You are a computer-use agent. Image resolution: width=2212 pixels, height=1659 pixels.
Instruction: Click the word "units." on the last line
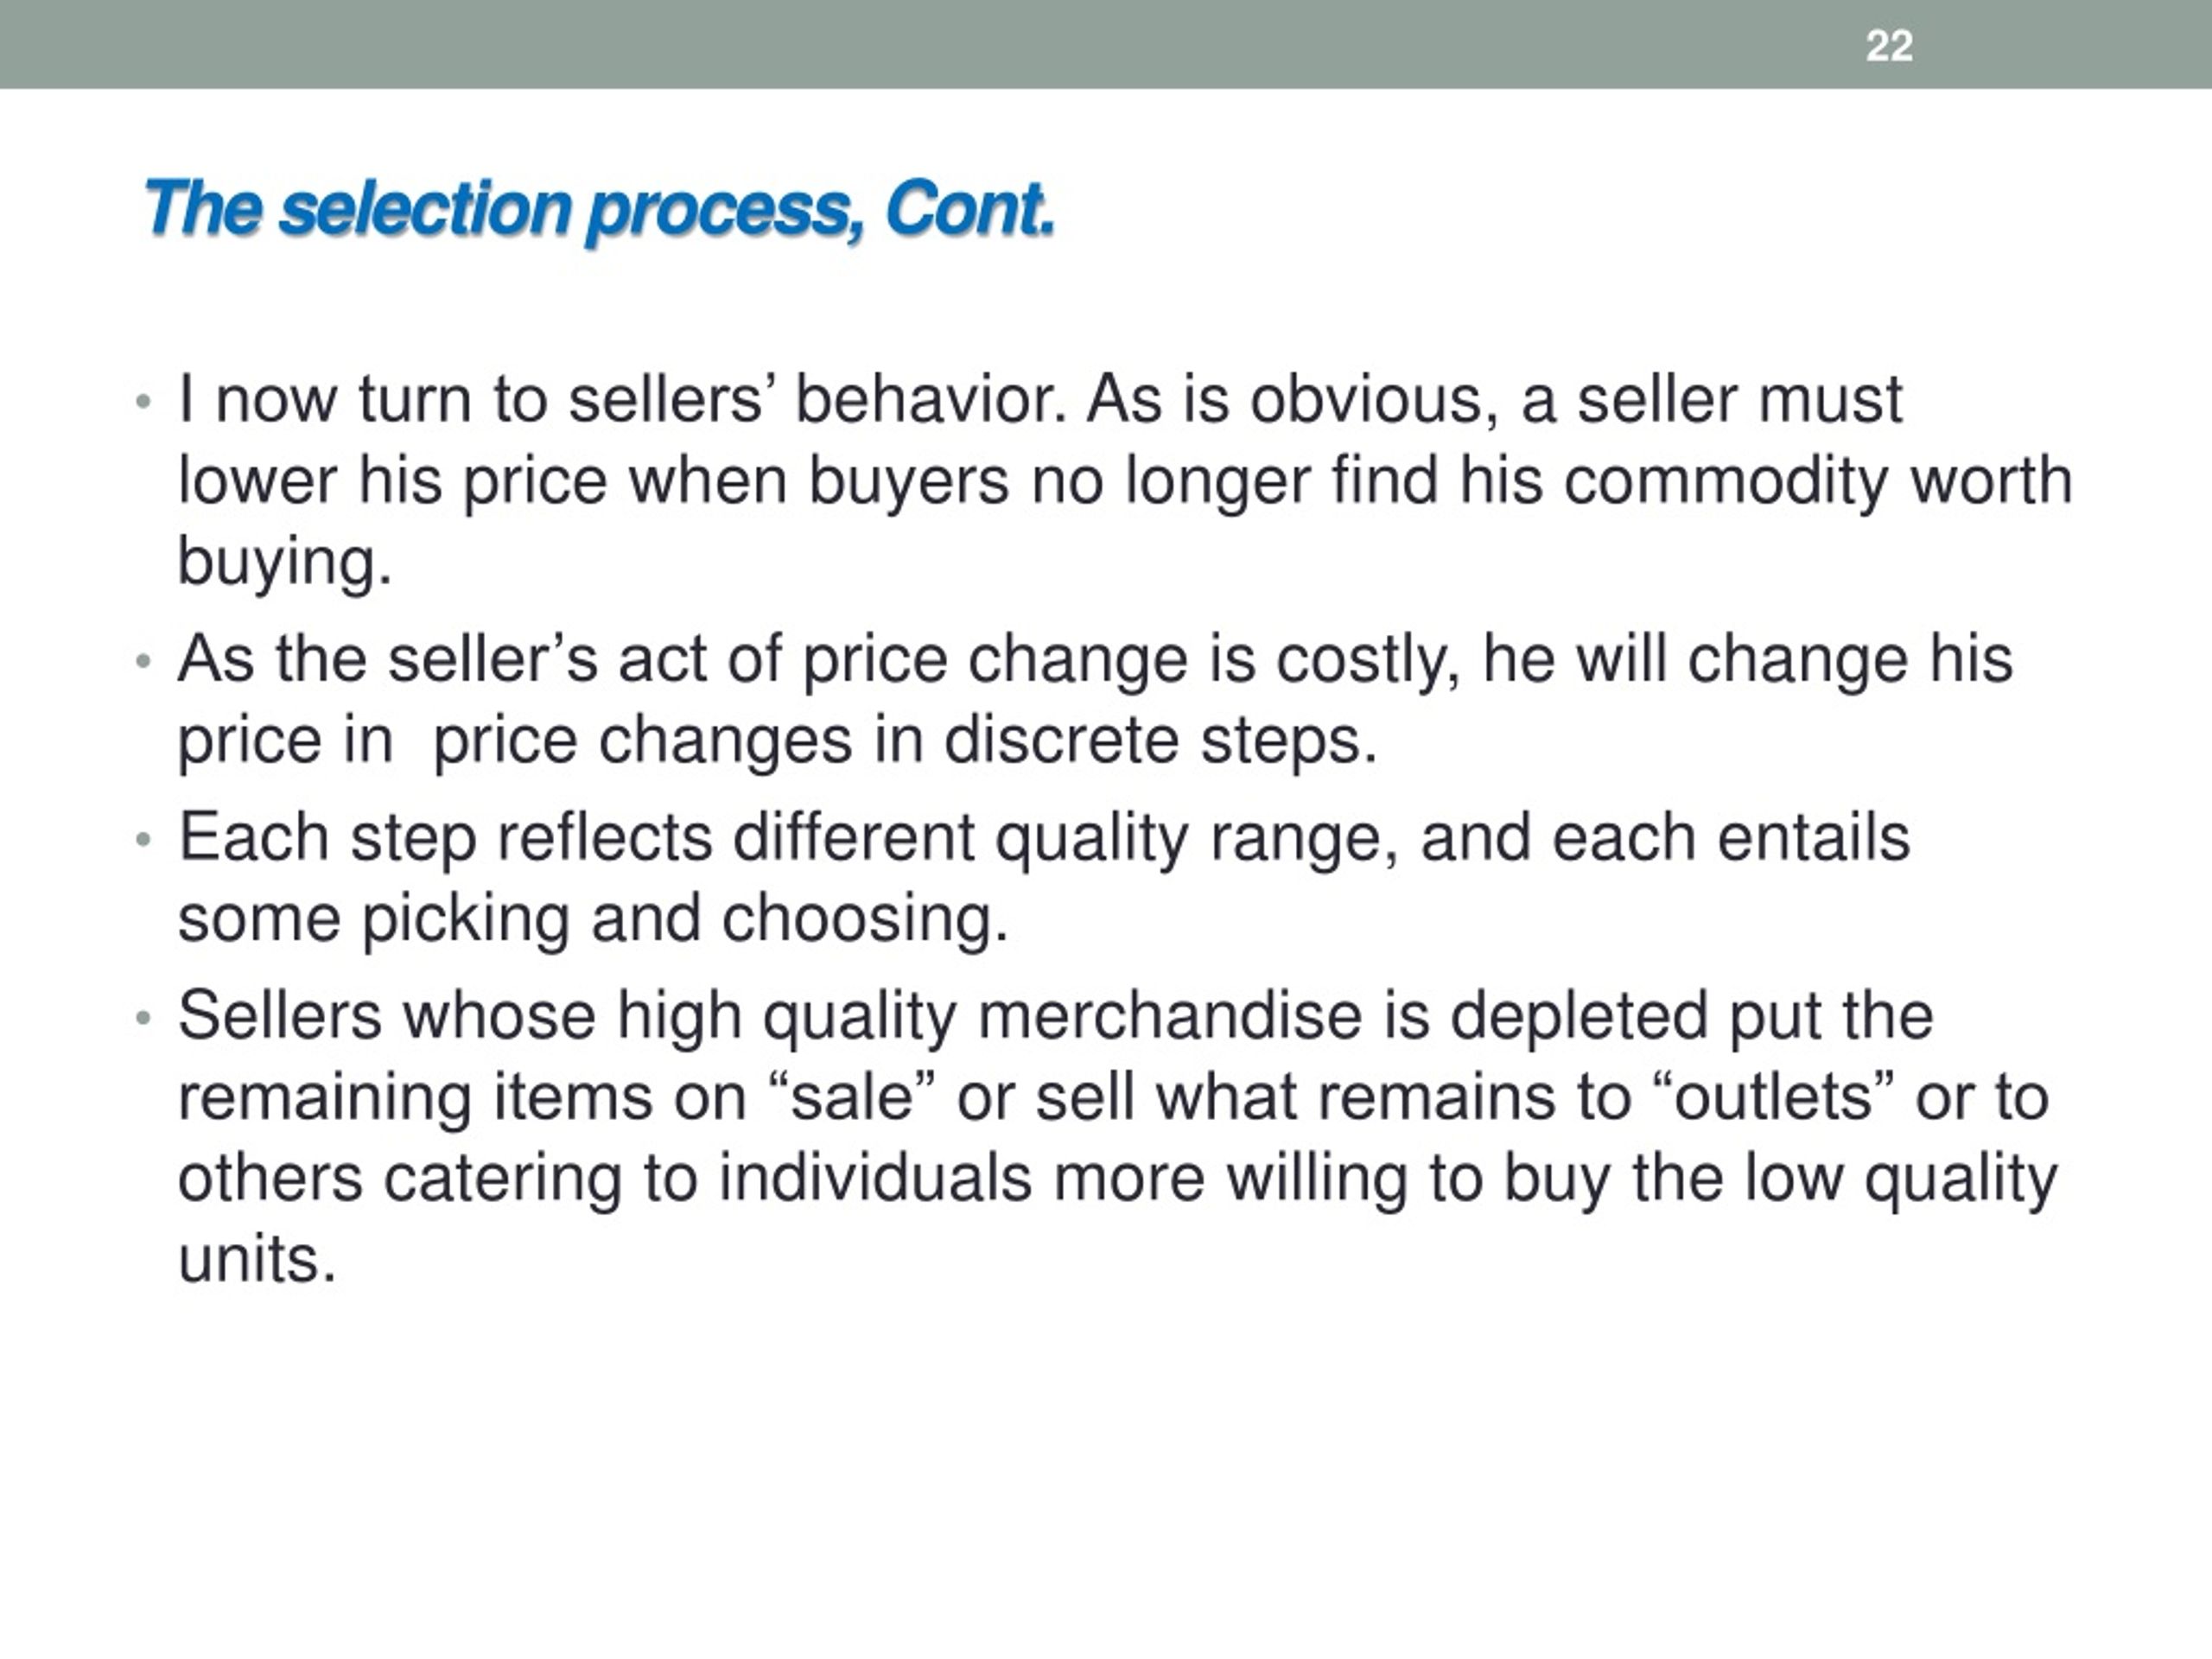(x=257, y=1260)
